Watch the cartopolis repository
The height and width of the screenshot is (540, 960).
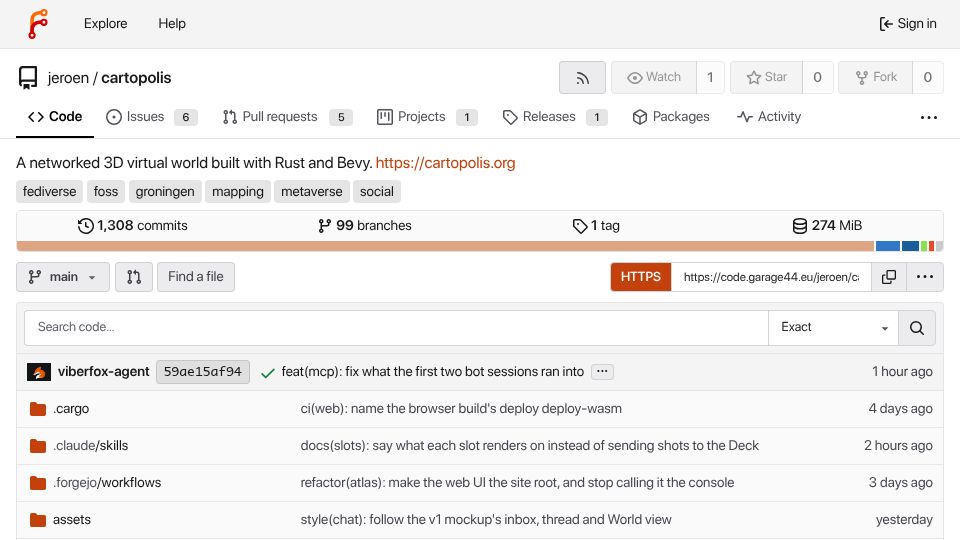654,78
